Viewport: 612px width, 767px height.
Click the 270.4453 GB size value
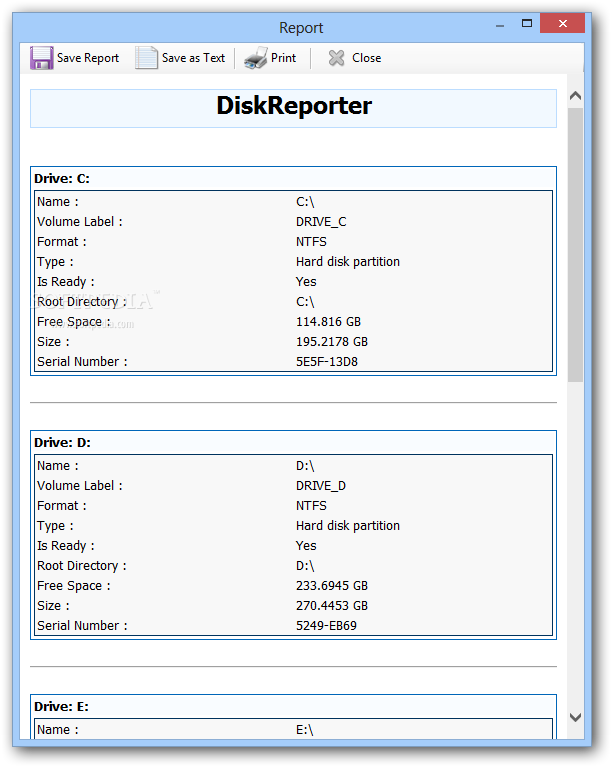(332, 606)
